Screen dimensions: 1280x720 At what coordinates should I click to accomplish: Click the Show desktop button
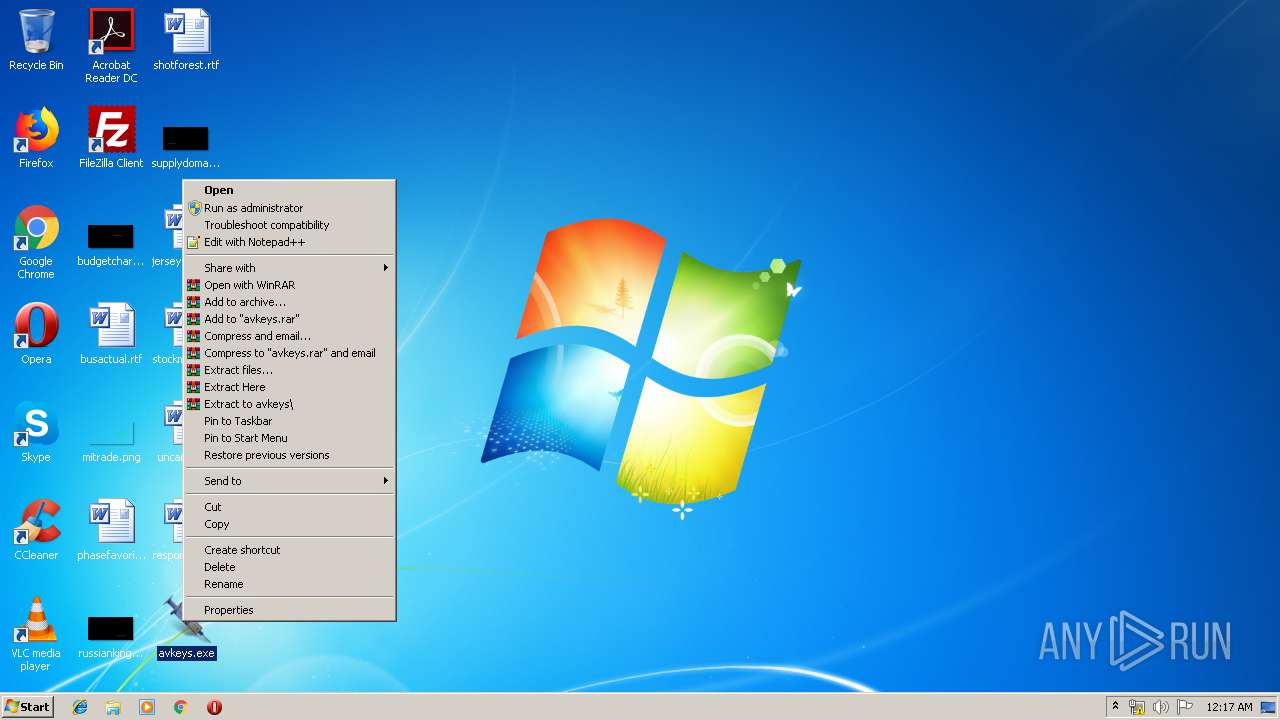point(1268,707)
